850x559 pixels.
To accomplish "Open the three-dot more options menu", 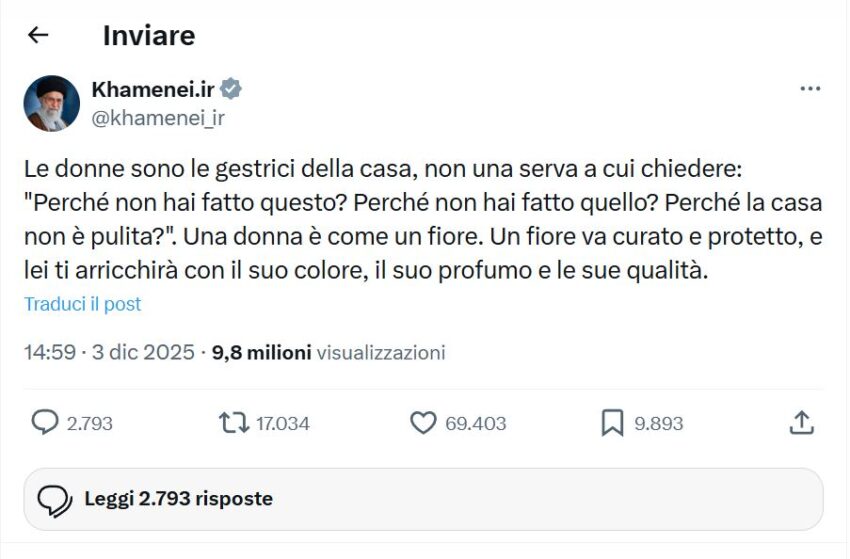I will pos(810,89).
